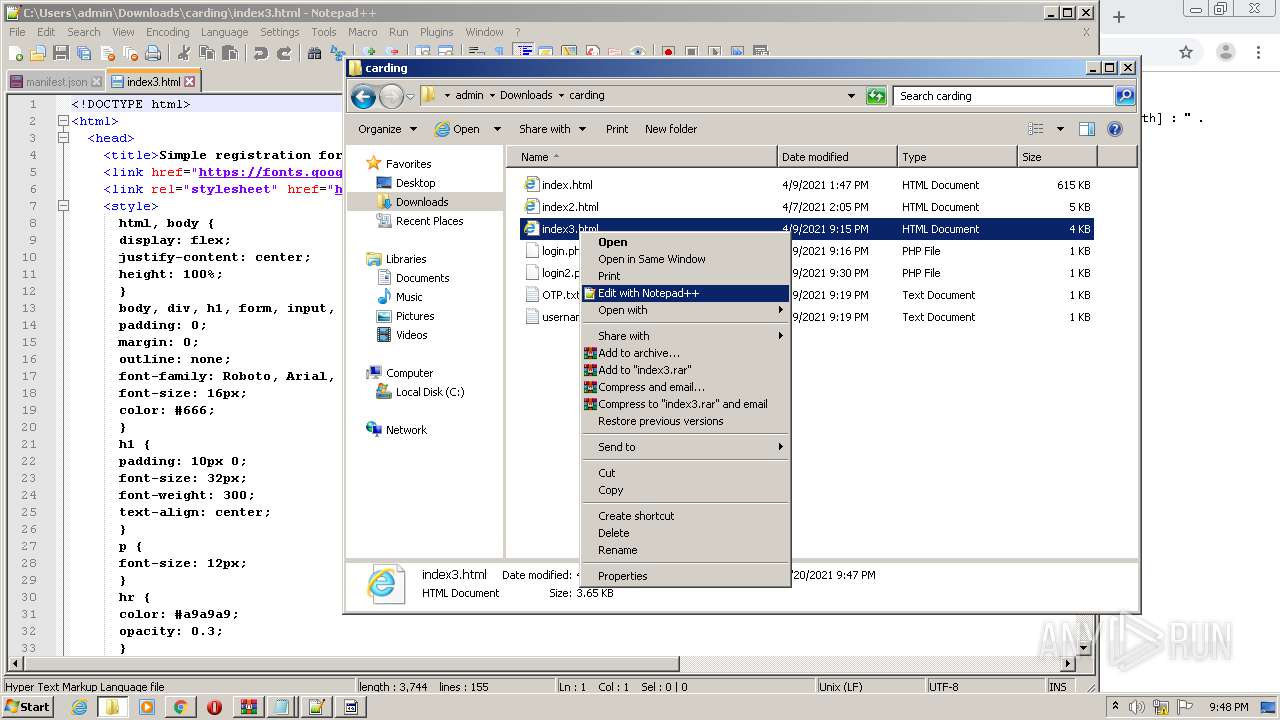Sort by Date modified column header

(837, 157)
